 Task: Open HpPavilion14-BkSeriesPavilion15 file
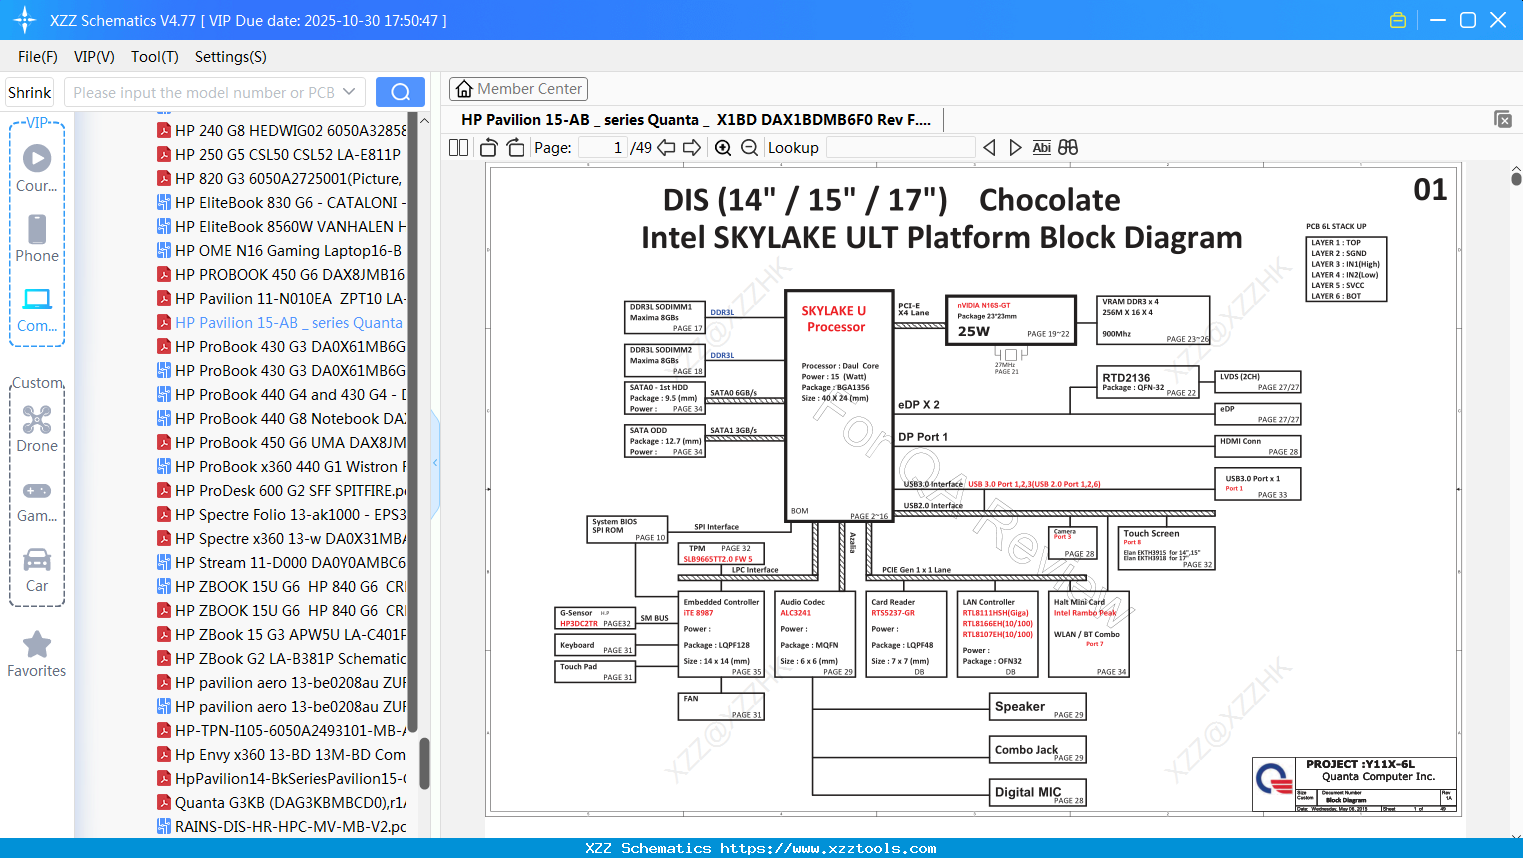(281, 778)
